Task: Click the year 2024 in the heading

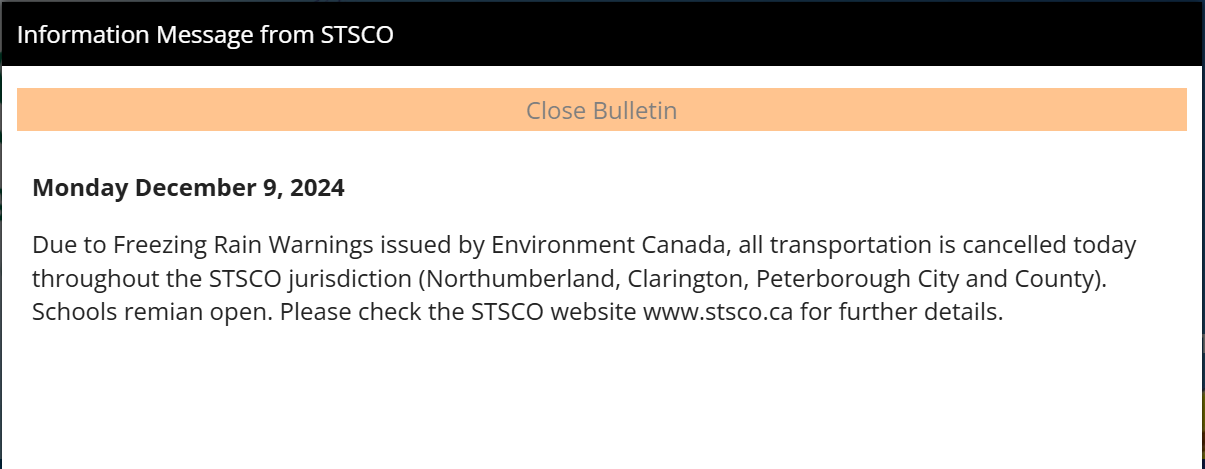Action: [x=318, y=188]
